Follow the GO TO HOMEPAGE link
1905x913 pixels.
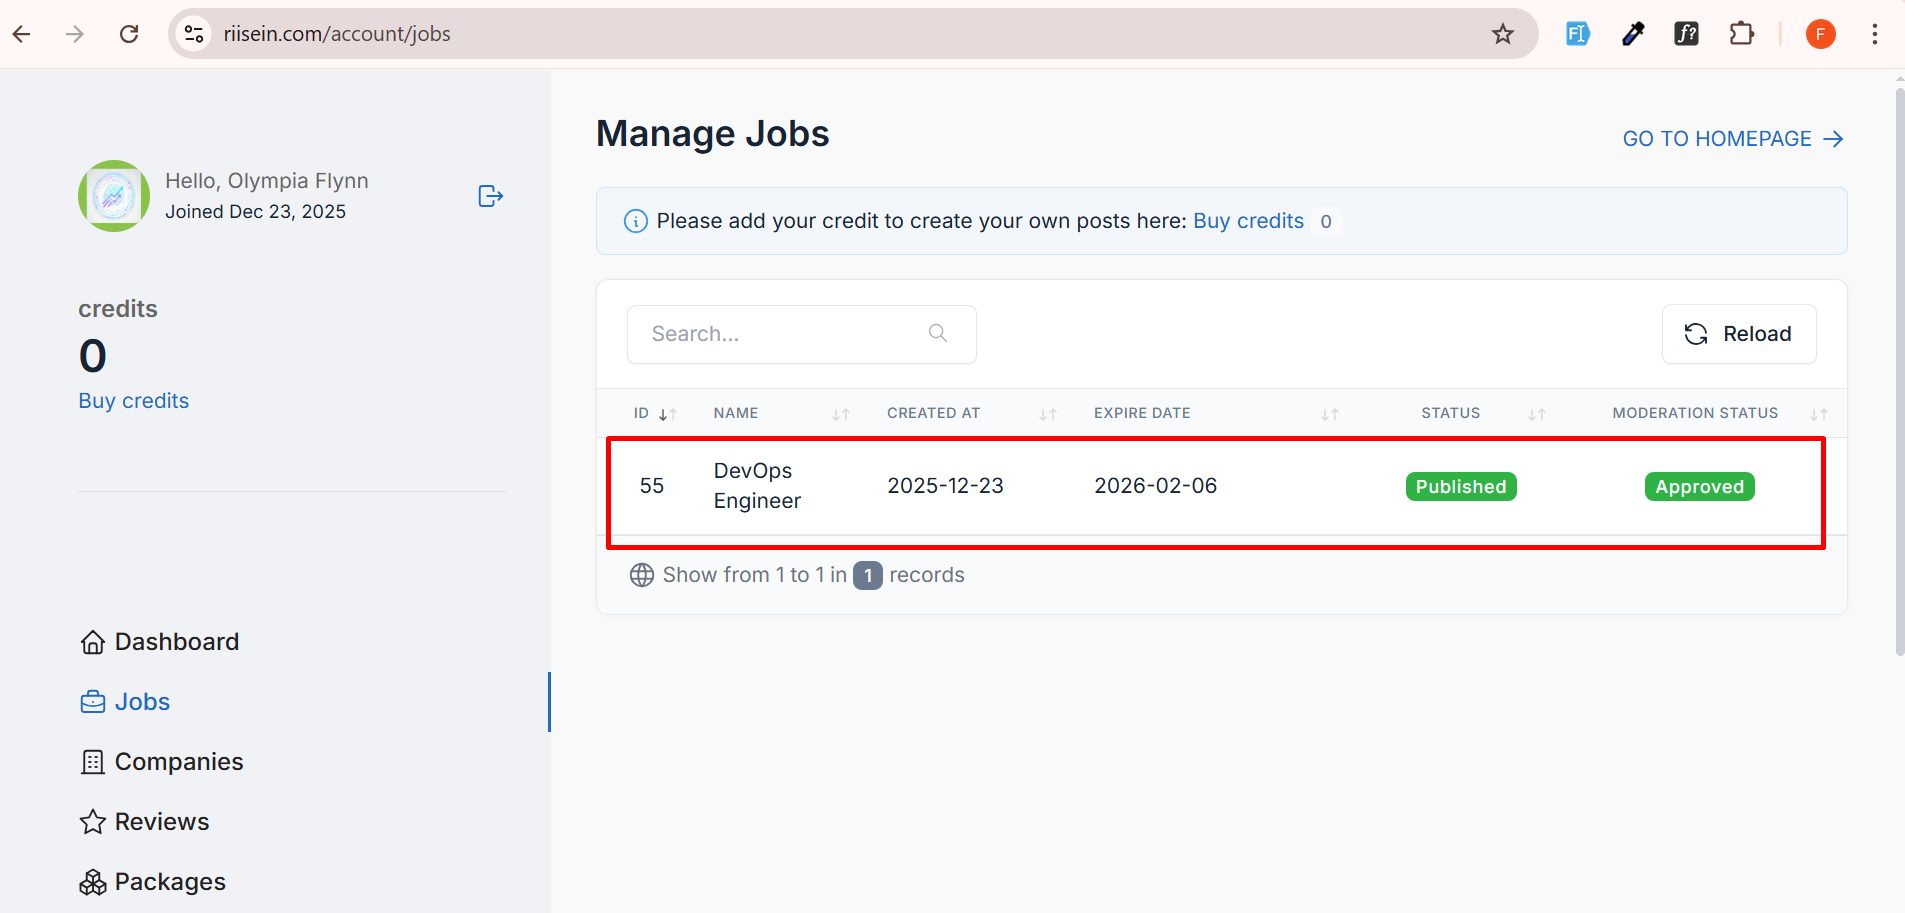click(x=1732, y=139)
